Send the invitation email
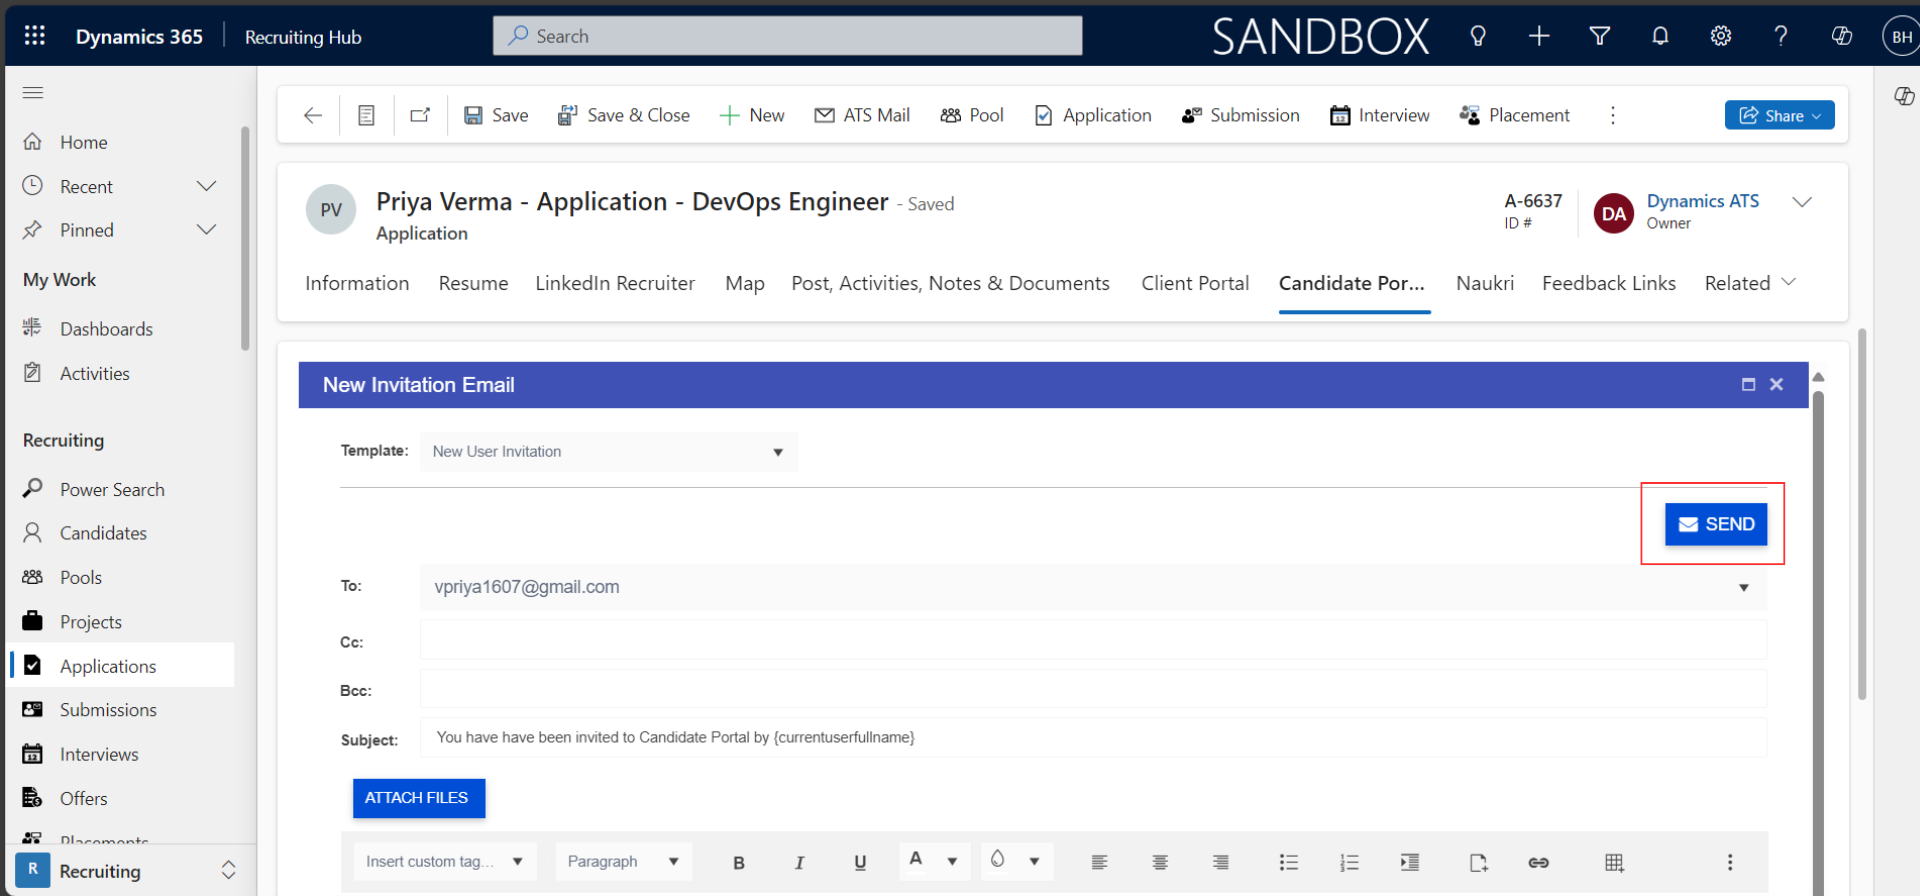The height and width of the screenshot is (896, 1920). point(1716,524)
